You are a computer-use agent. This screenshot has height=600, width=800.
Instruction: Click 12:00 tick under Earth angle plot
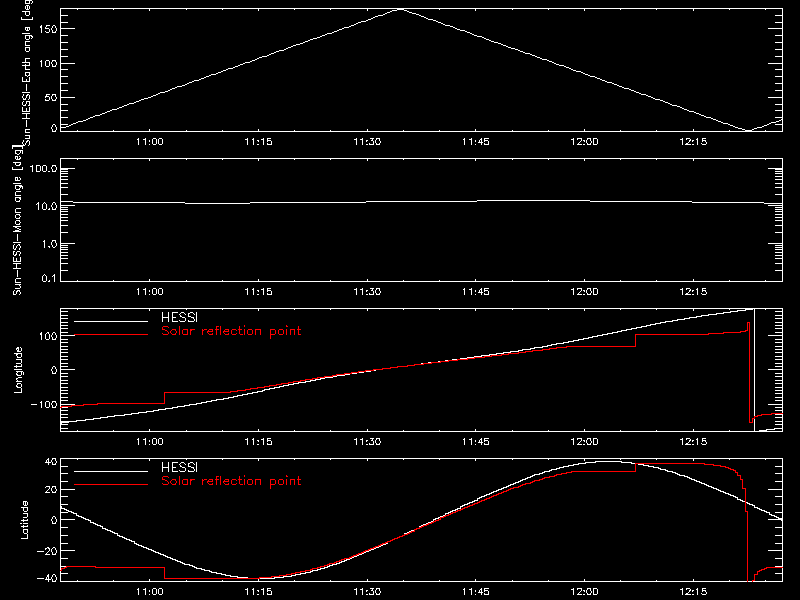pos(584,141)
